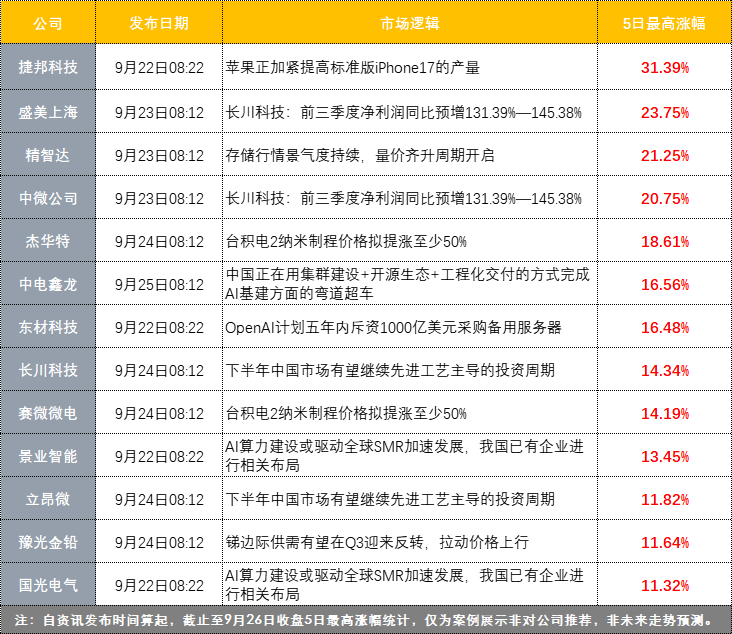The width and height of the screenshot is (732, 634).
Task: Select the 豫光金铅 company cell
Action: click(48, 542)
